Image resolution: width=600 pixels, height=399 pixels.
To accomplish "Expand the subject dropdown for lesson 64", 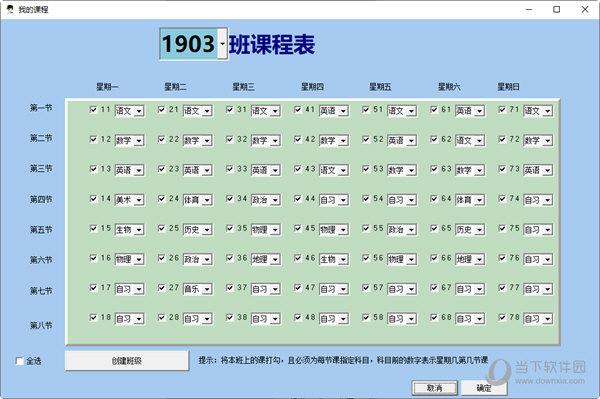I will point(479,200).
